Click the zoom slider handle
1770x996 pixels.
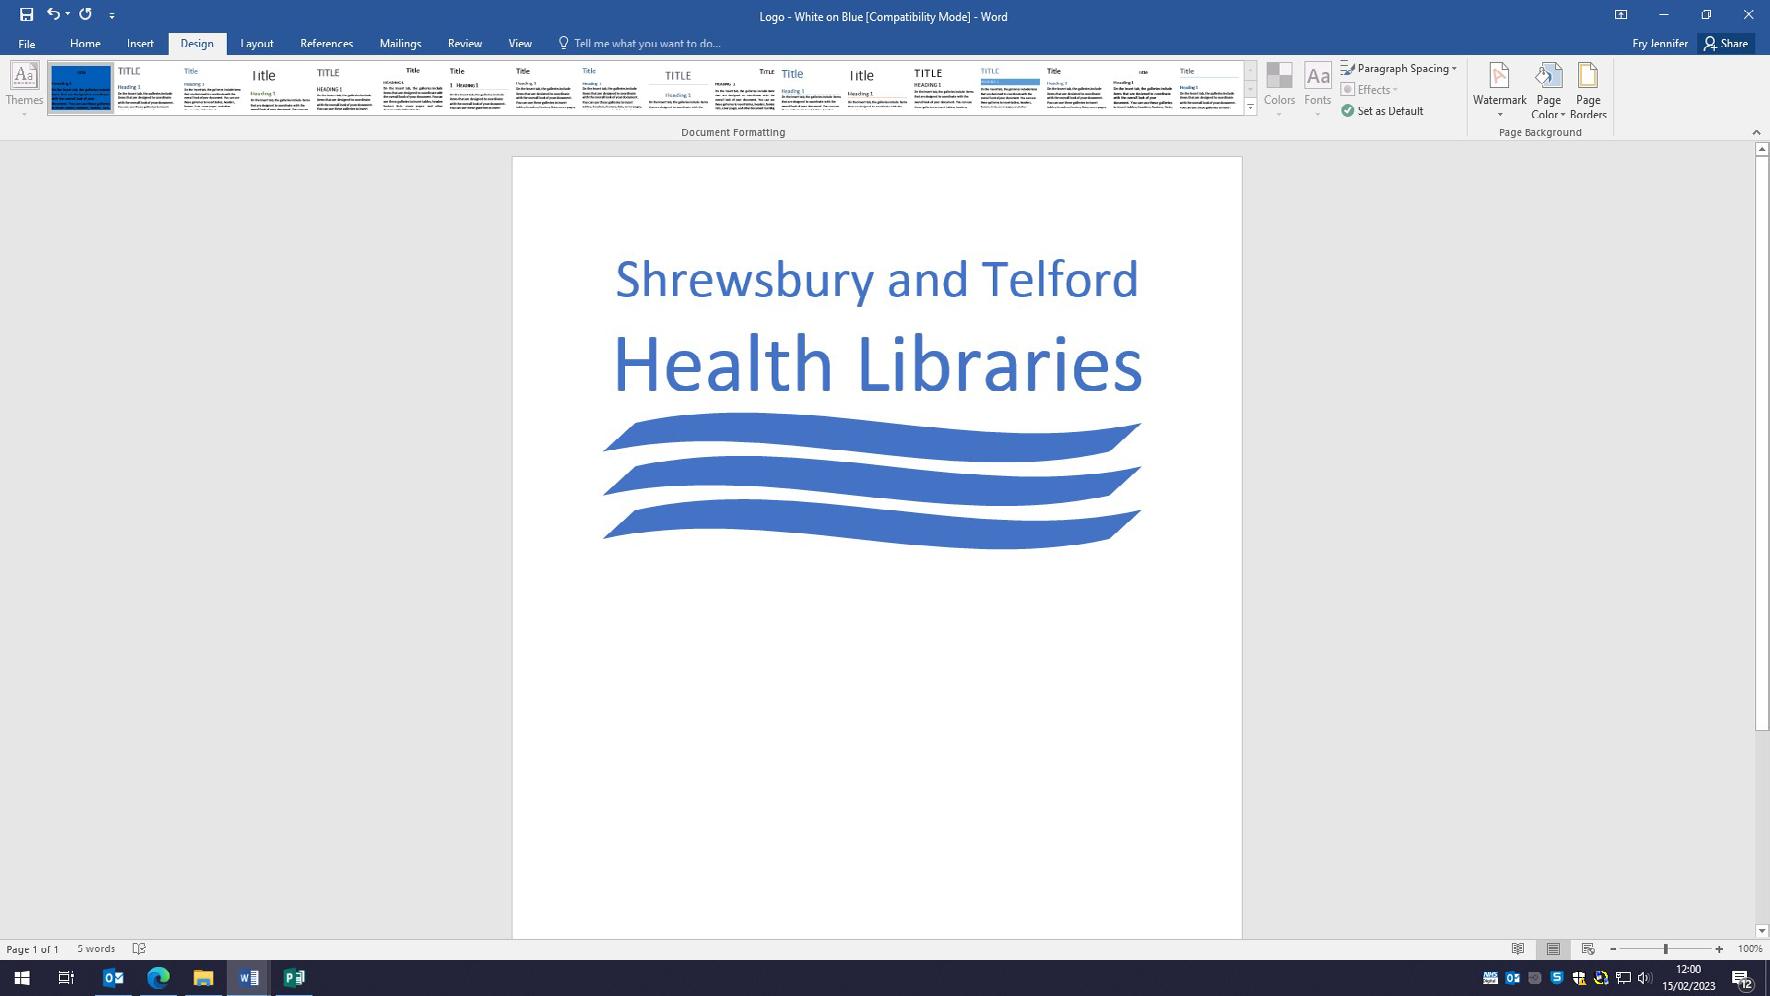(1666, 949)
